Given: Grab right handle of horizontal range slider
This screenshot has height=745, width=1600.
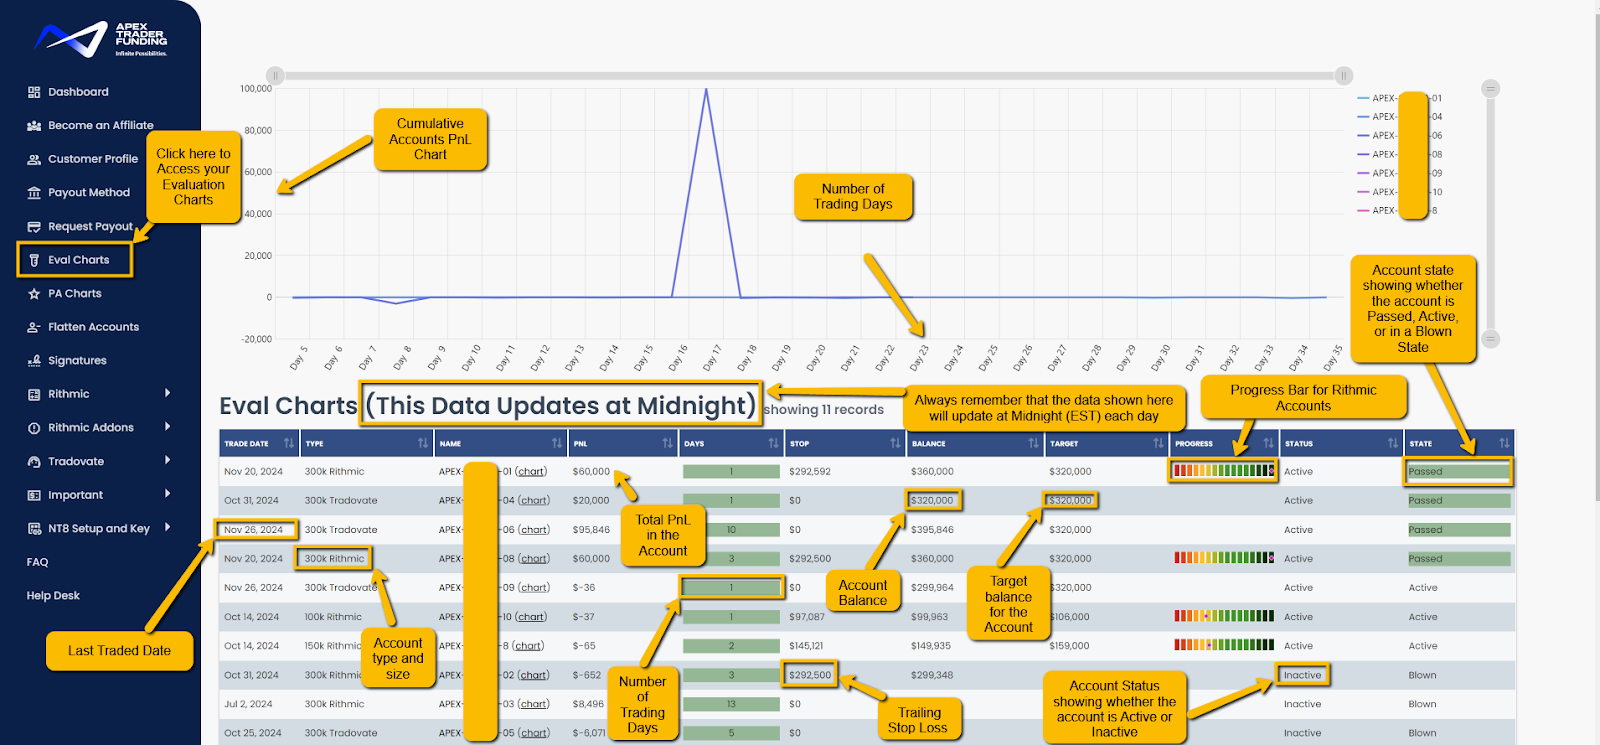Looking at the screenshot, I should (x=1344, y=75).
